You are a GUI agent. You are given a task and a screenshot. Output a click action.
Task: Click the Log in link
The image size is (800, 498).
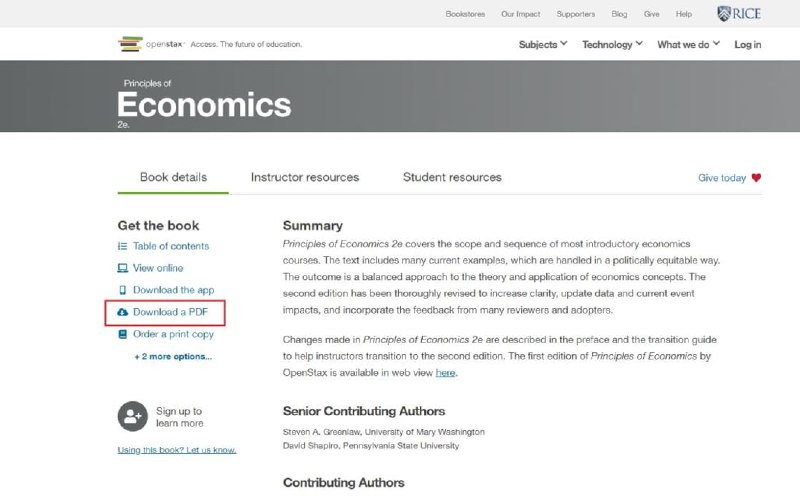[x=747, y=44]
